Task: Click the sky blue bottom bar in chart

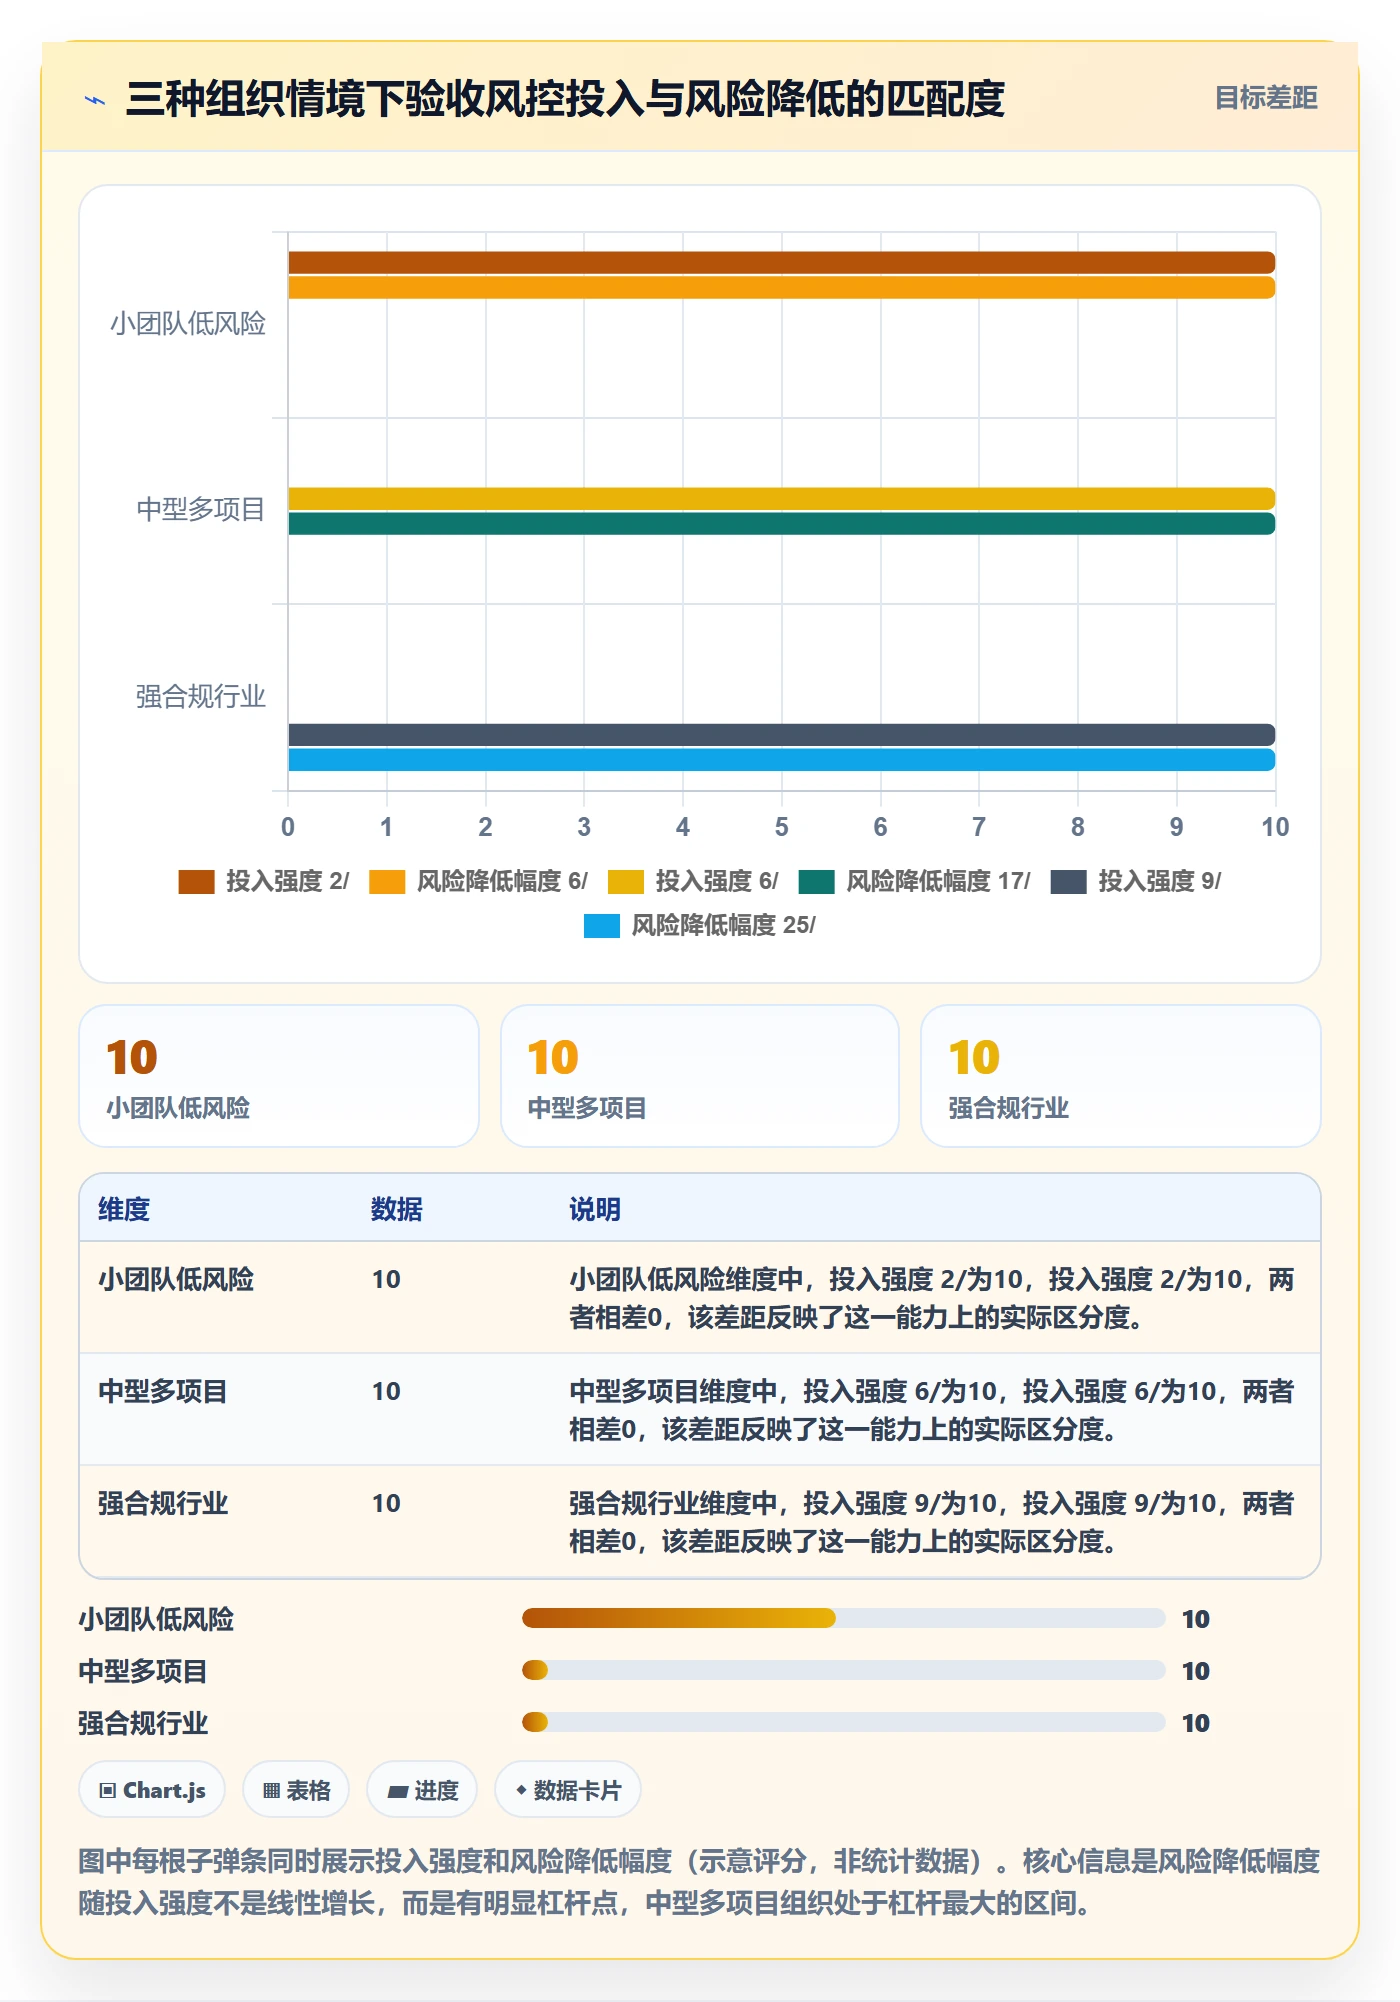Action: click(x=781, y=760)
